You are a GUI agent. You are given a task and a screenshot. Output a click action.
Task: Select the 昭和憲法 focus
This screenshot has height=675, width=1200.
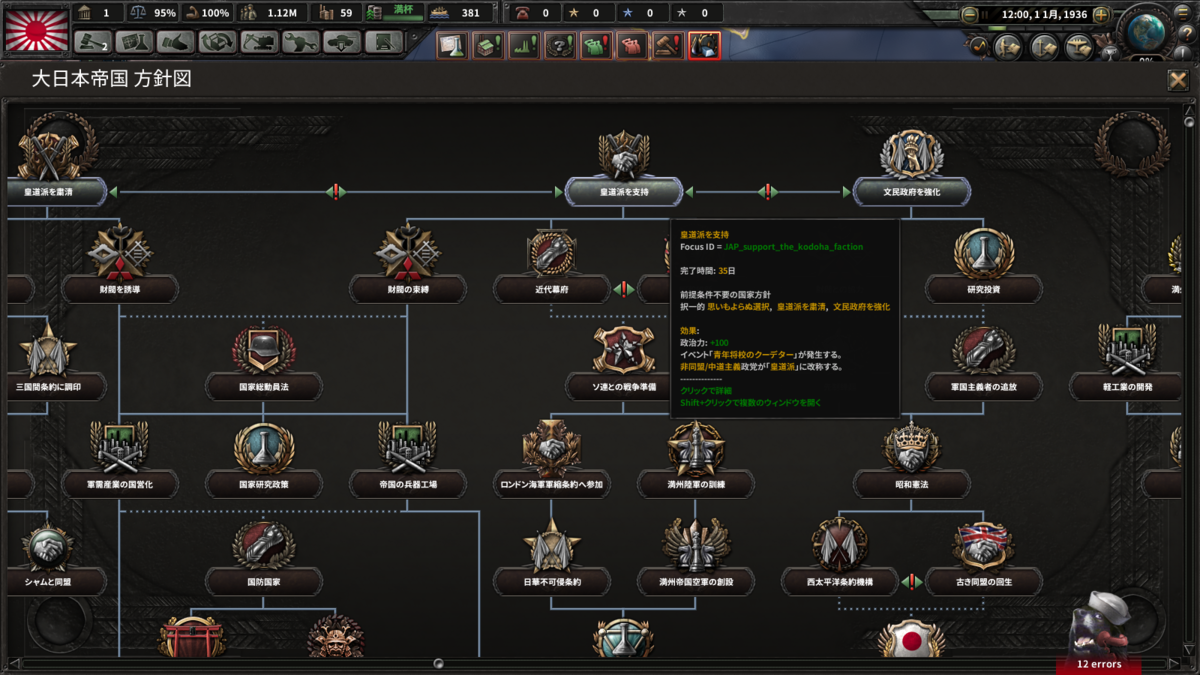(x=912, y=484)
